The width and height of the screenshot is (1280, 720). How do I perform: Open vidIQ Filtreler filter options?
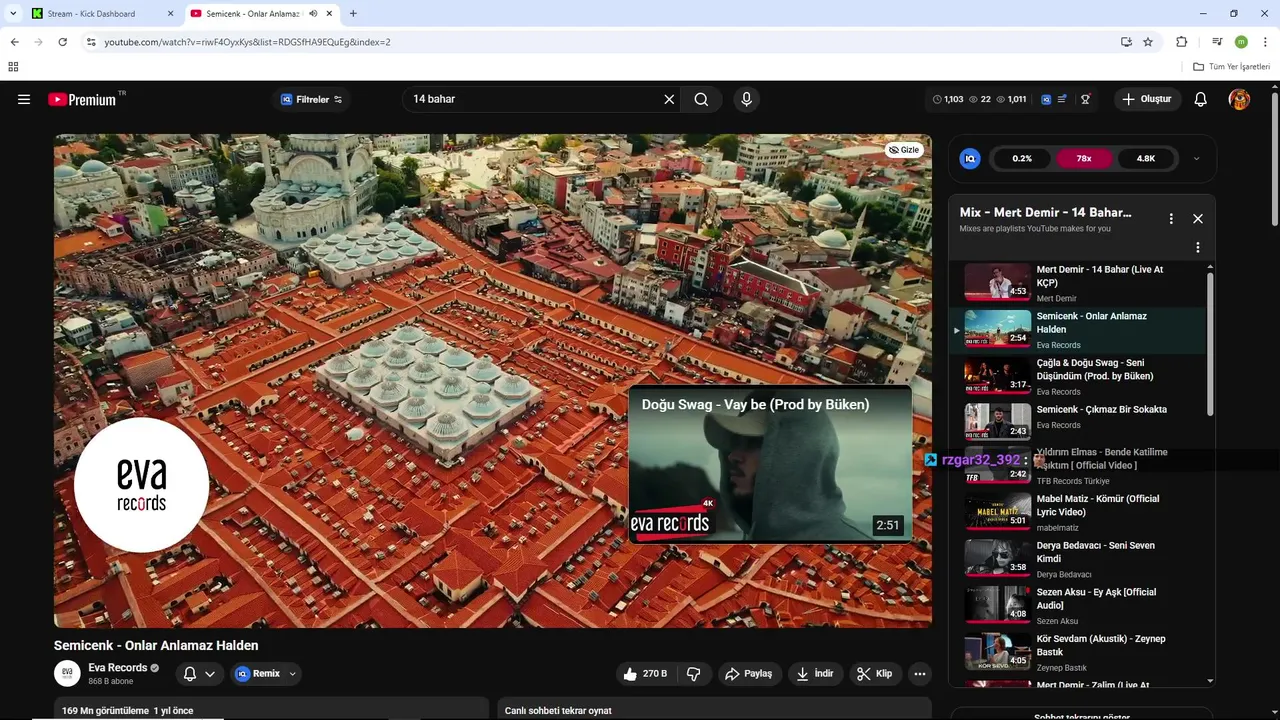[x=312, y=99]
